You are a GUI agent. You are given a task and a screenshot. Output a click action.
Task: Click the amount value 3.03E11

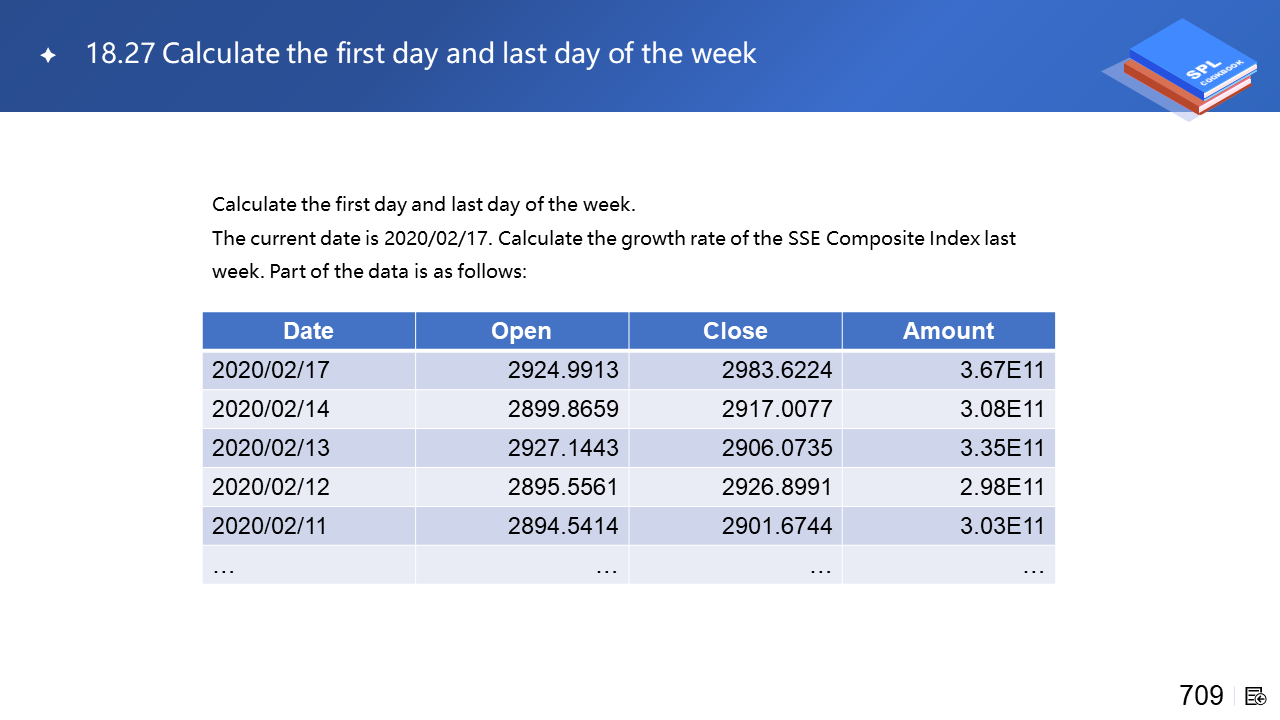click(1002, 526)
